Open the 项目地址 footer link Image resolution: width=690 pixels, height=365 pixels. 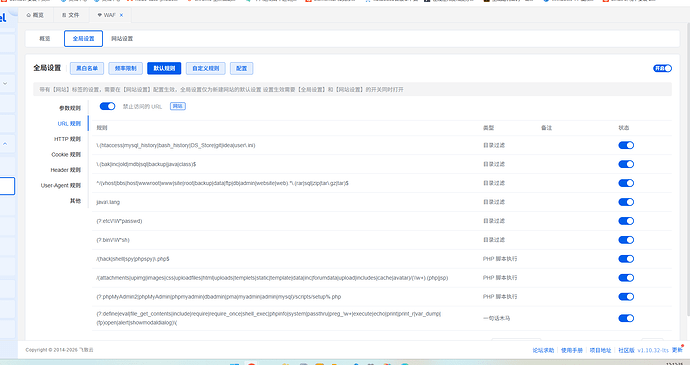coord(600,350)
